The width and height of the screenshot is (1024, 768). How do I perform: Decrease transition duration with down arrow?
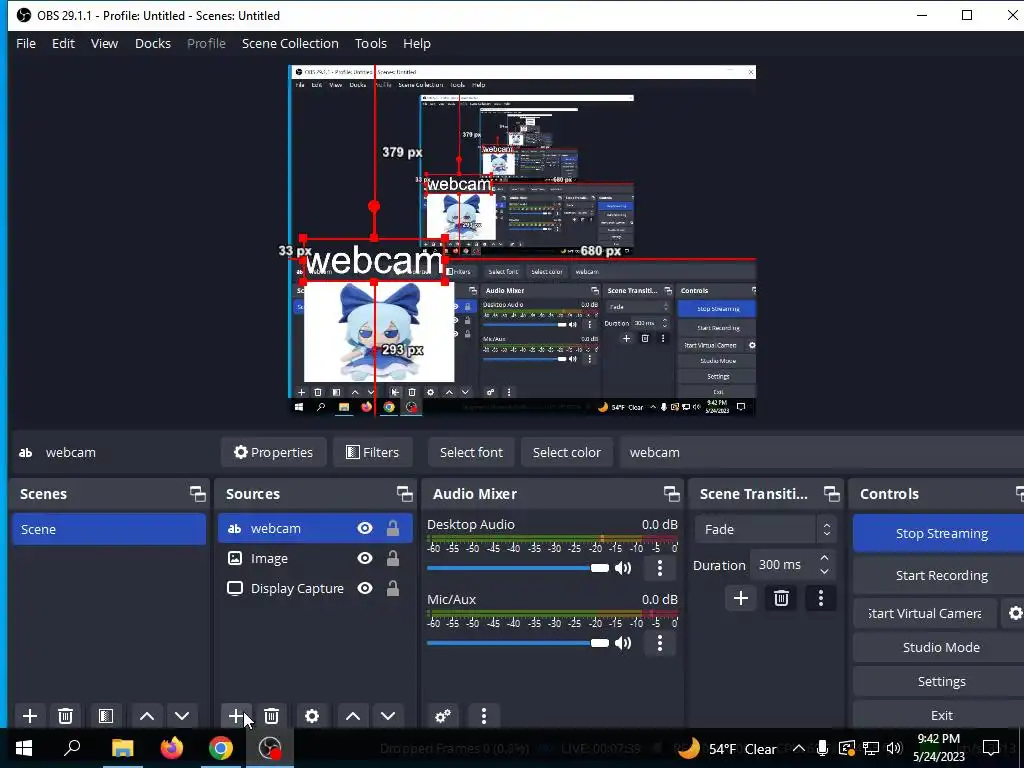pos(824,572)
